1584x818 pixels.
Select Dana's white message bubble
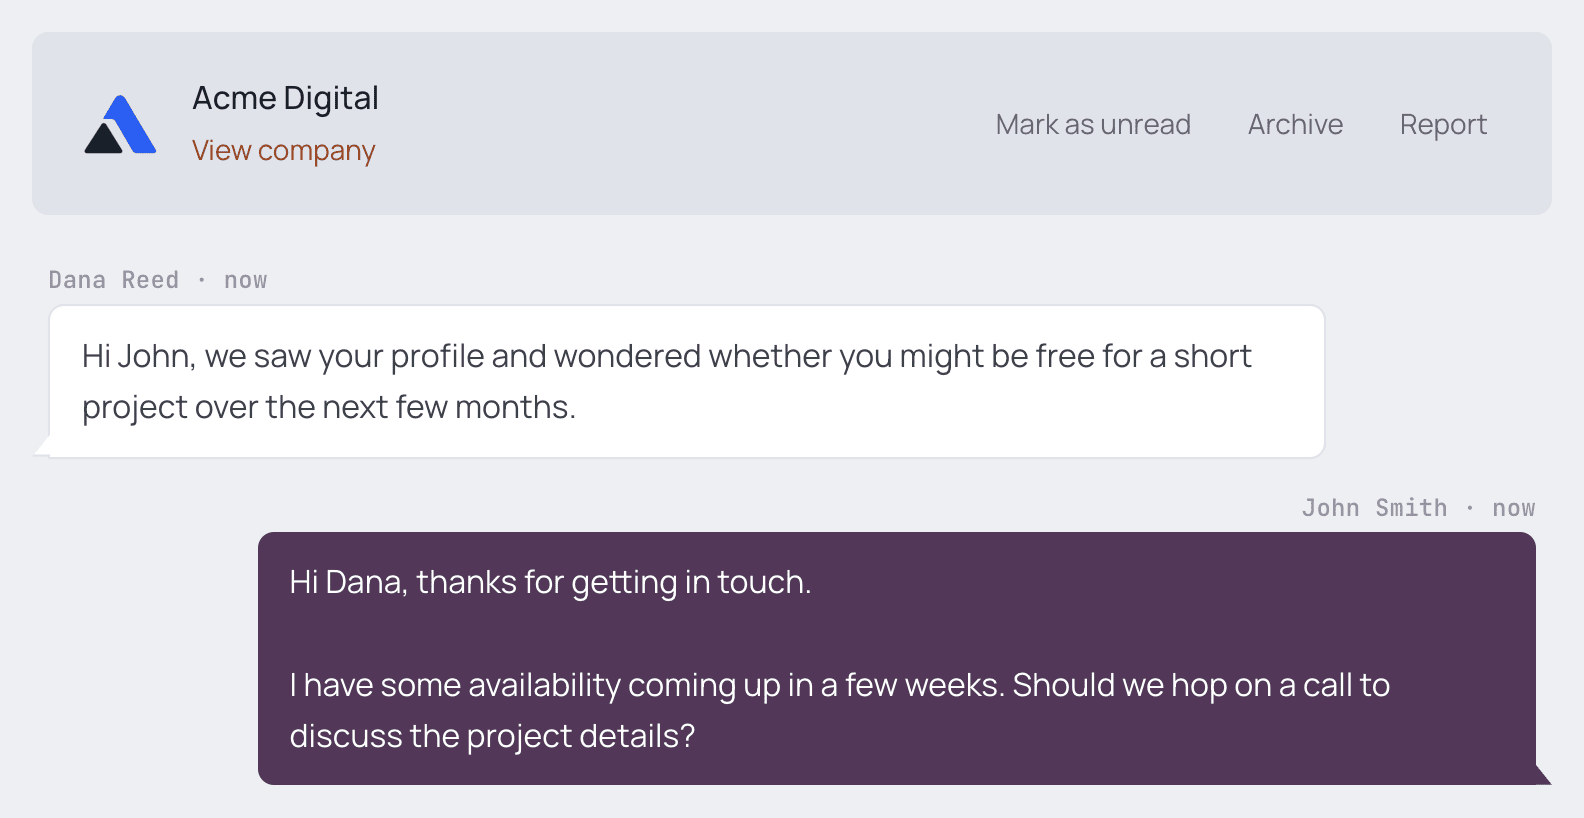pos(687,381)
